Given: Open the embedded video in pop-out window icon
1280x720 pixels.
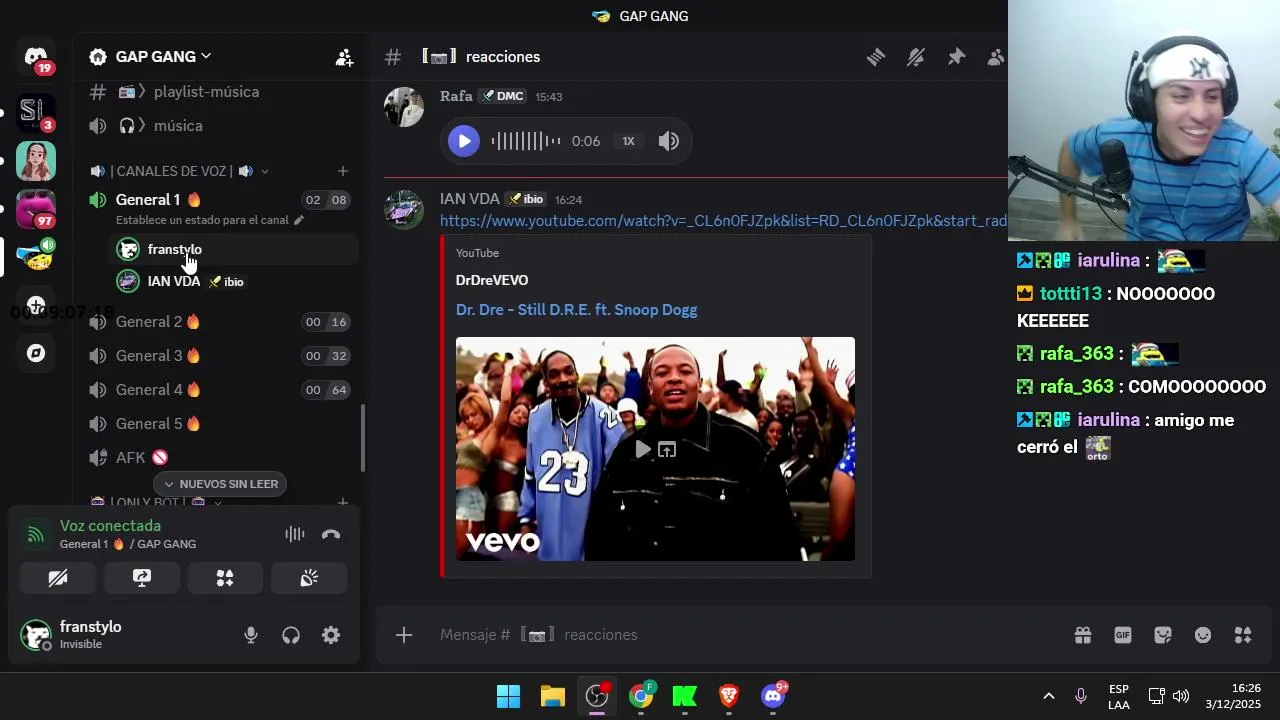Looking at the screenshot, I should pyautogui.click(x=667, y=450).
